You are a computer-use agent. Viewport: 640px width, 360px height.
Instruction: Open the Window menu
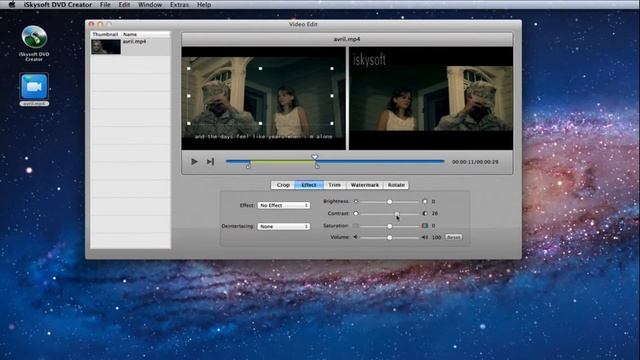pyautogui.click(x=150, y=5)
